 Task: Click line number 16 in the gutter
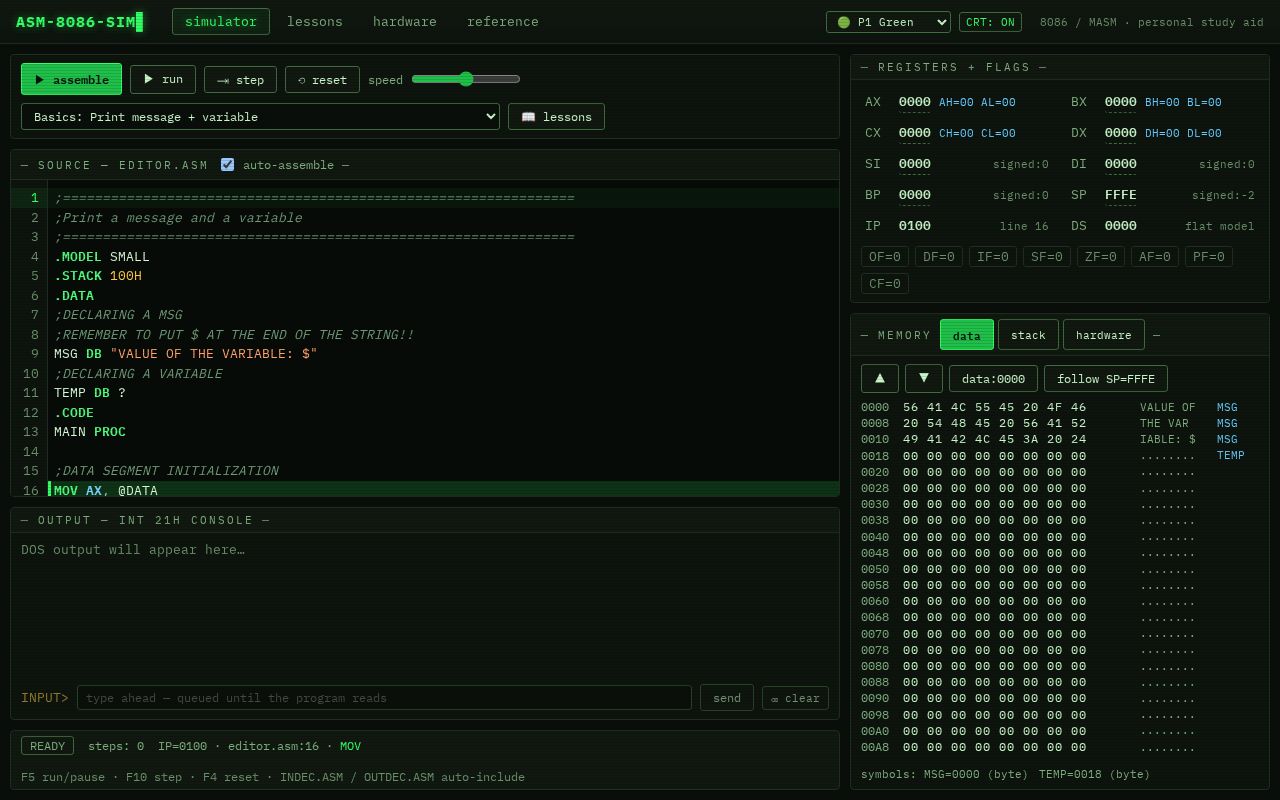pyautogui.click(x=30, y=490)
